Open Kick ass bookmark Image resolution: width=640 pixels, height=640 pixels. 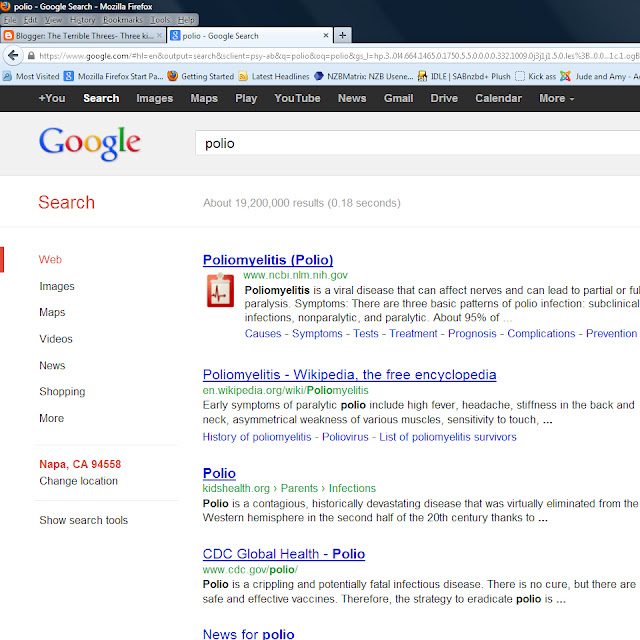point(535,76)
